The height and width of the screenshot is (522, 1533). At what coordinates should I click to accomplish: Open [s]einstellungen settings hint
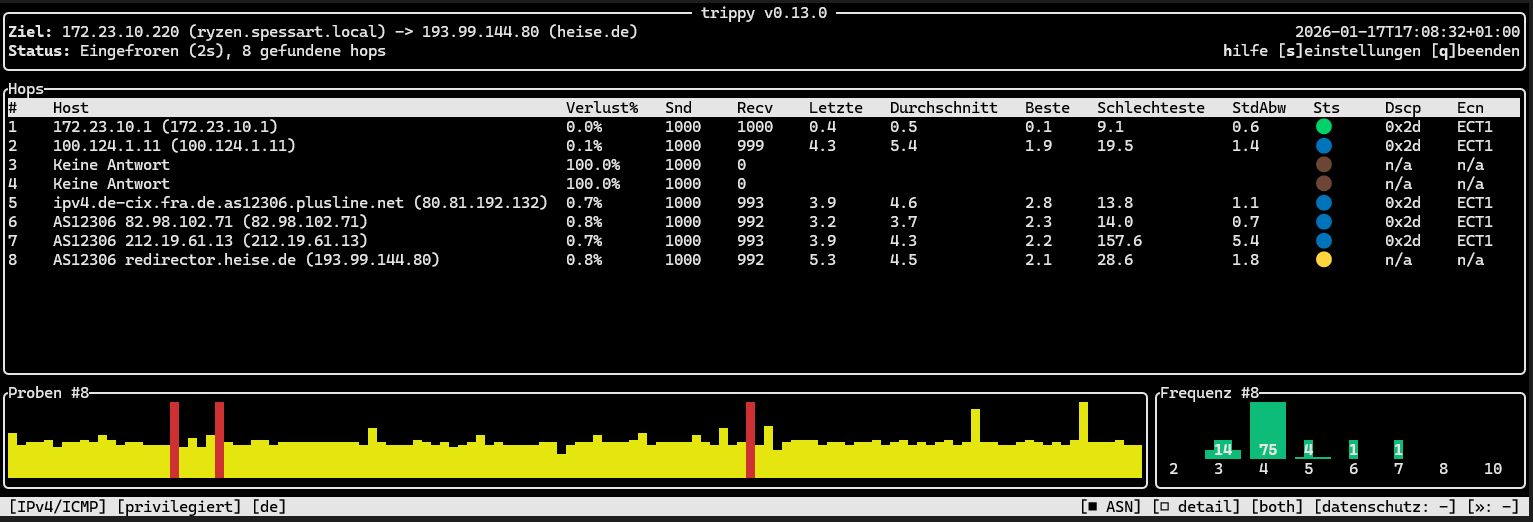1349,51
